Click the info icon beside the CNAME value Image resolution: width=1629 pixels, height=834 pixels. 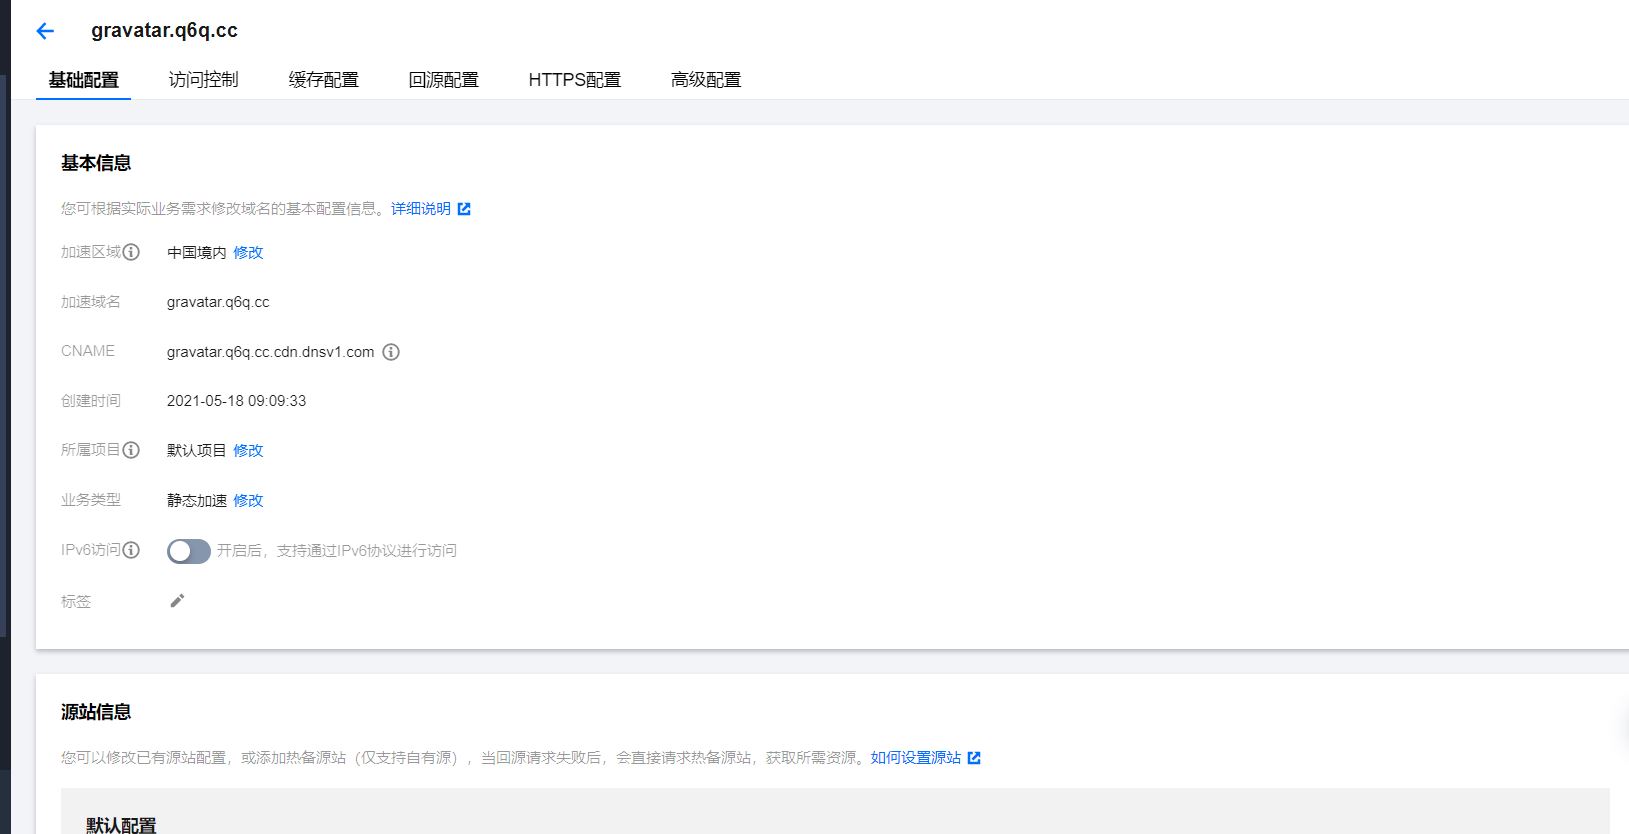click(x=391, y=352)
